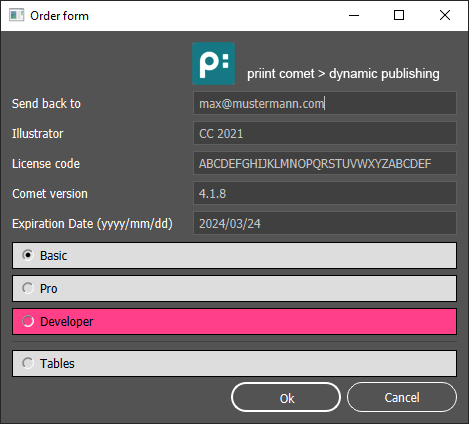This screenshot has width=469, height=424.
Task: Click the Comet version field
Action: coord(325,193)
